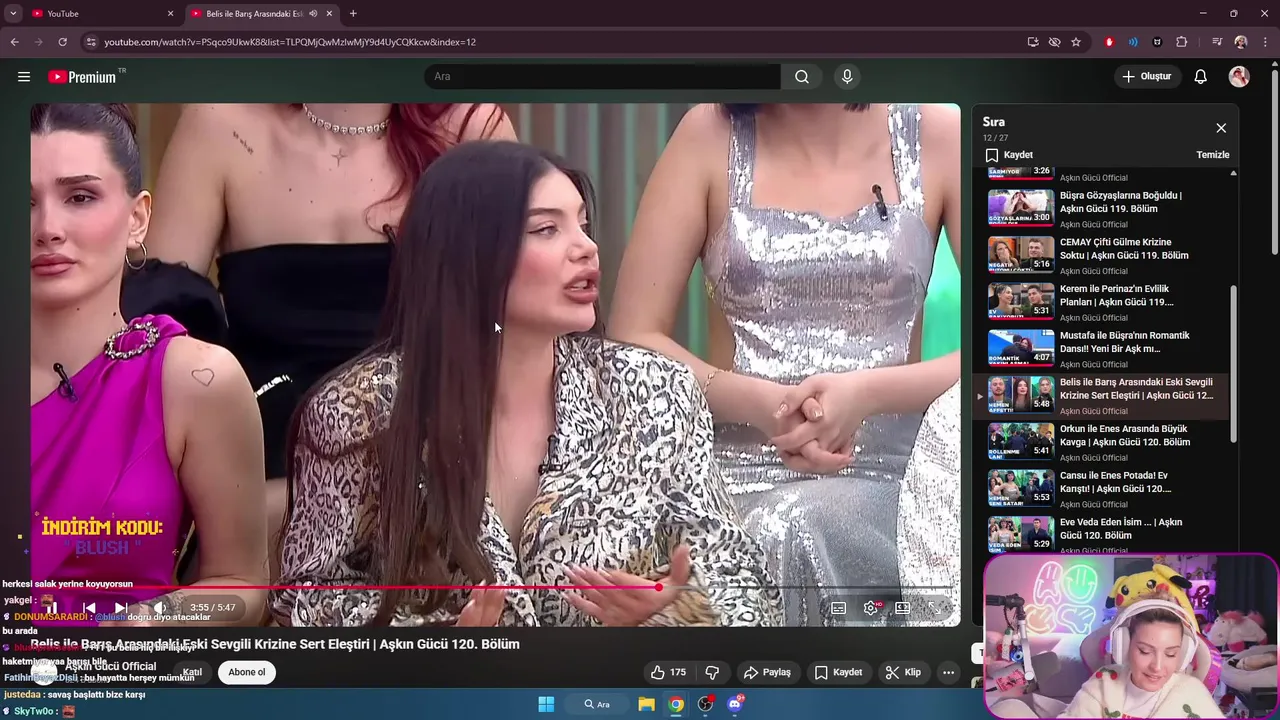This screenshot has height=720, width=1280.
Task: Seek using the red progress bar
Action: coord(495,587)
